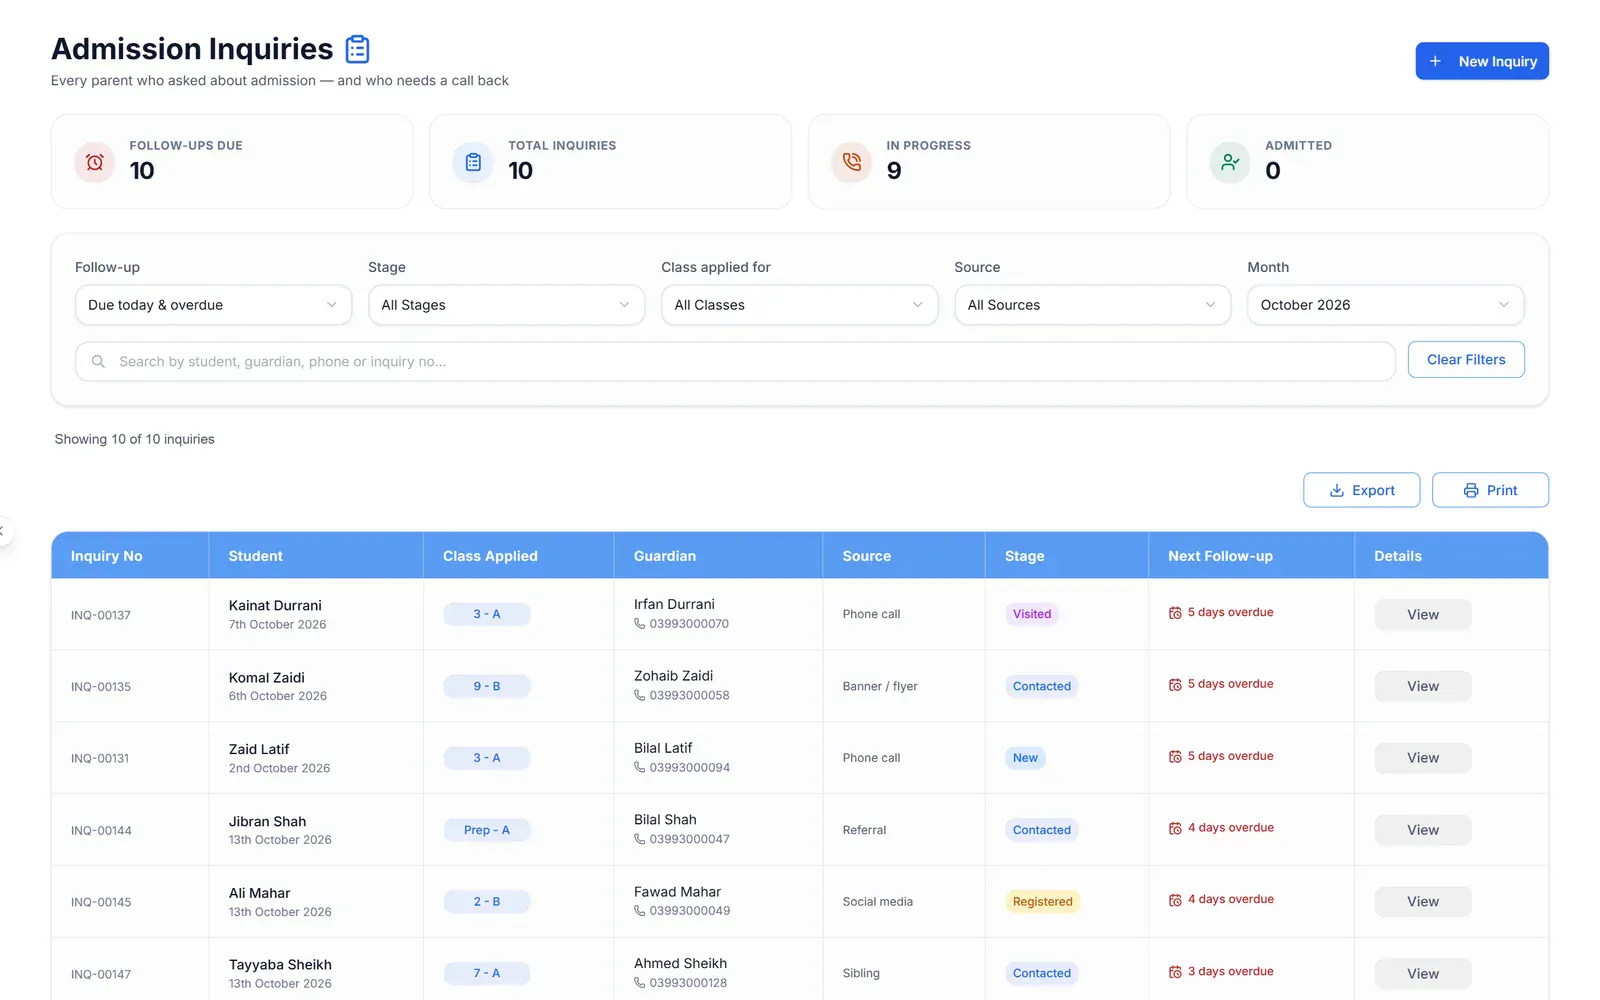Print the inquiries list
Screen dimensions: 1600x1000
click(x=1490, y=490)
